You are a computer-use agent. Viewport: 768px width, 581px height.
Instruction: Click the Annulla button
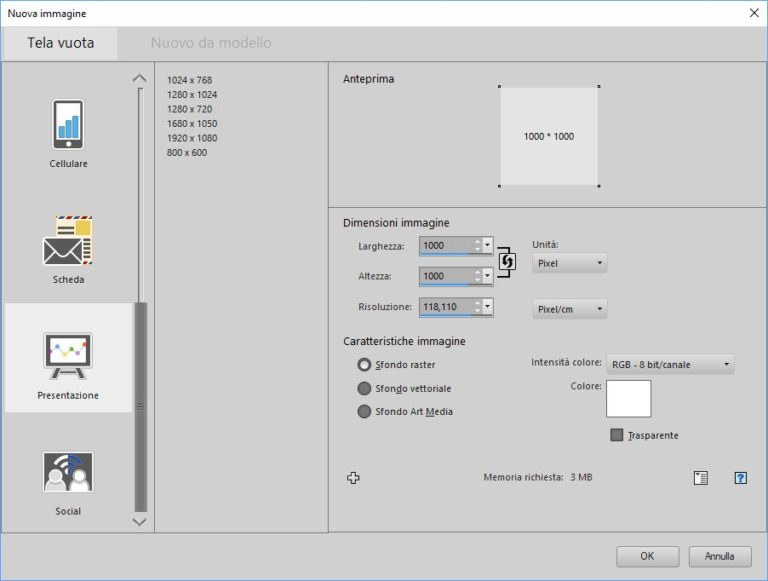click(719, 556)
